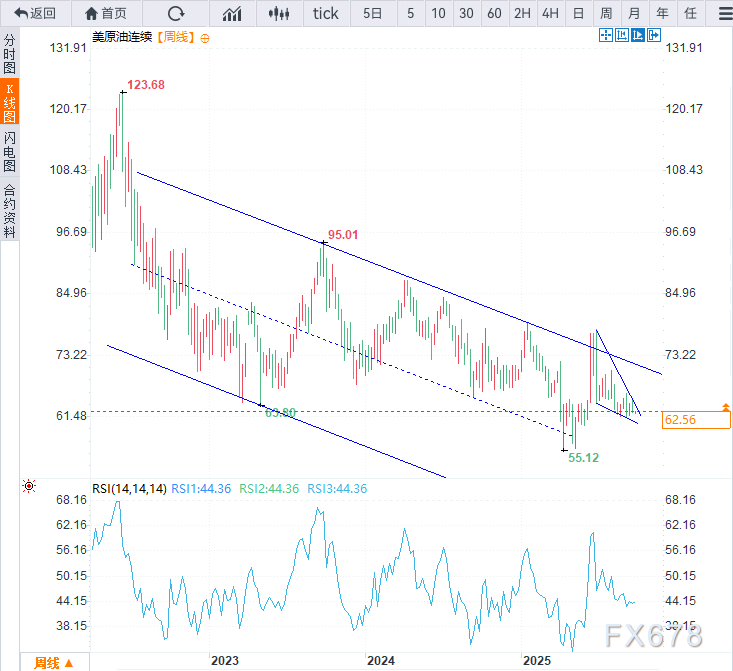Switch to 4H timeframe

(x=550, y=13)
